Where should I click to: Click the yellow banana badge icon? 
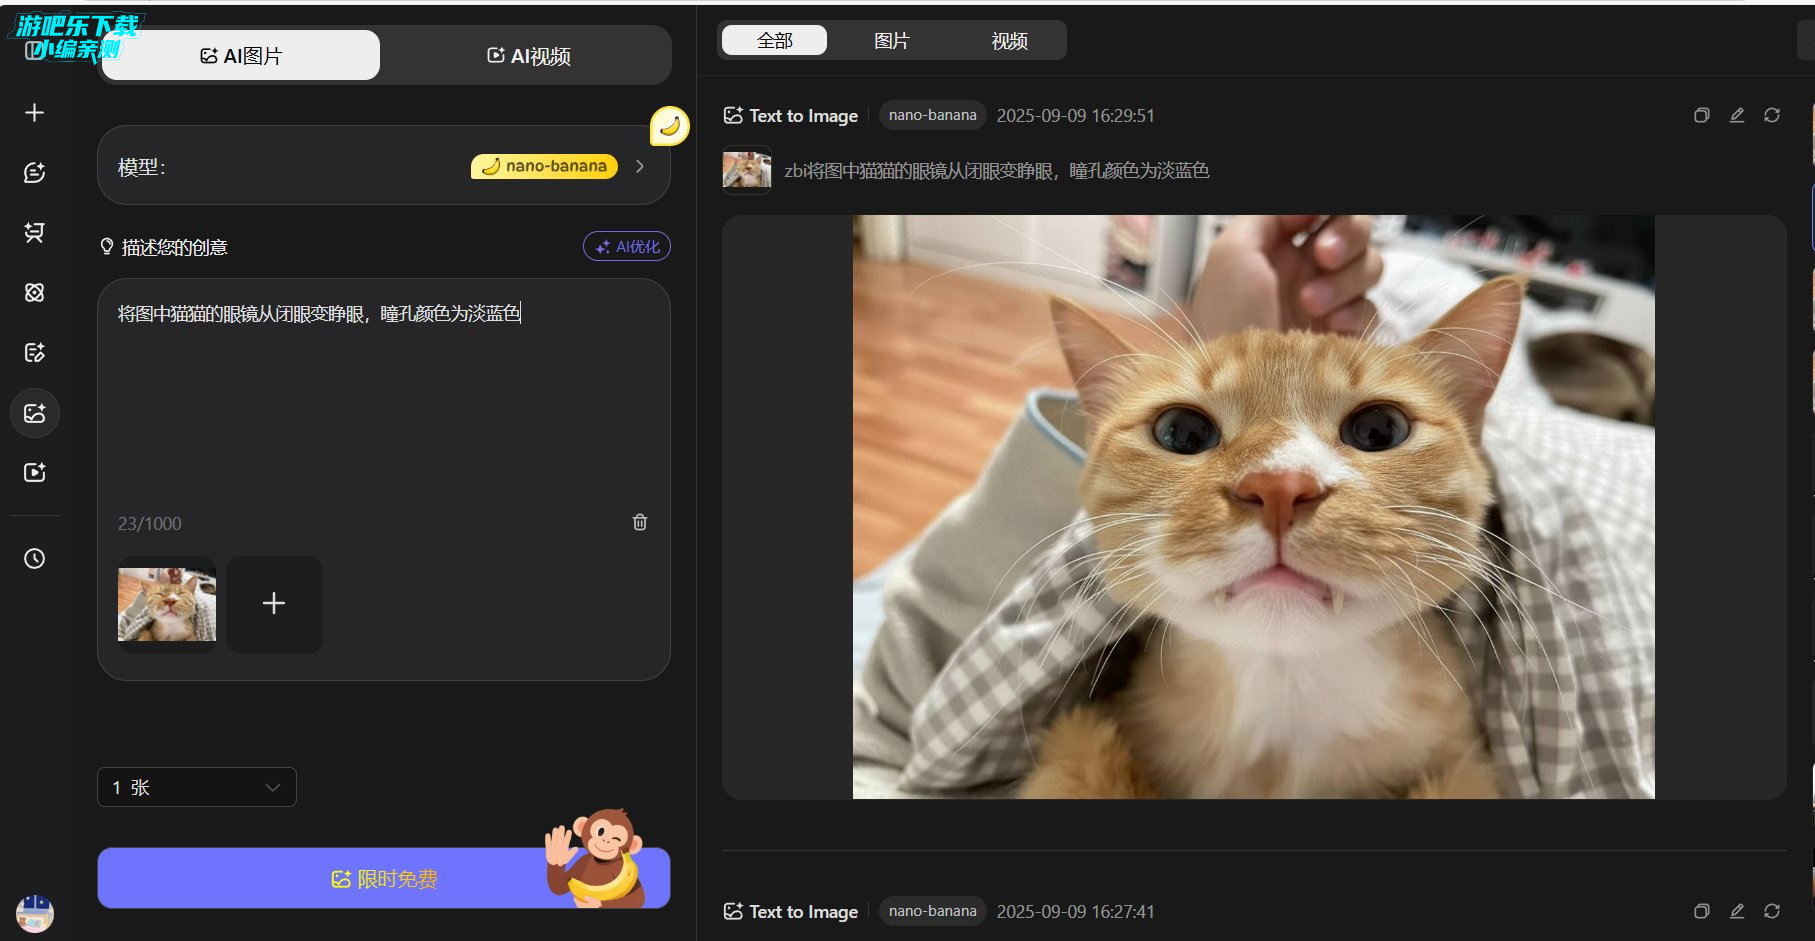(670, 126)
